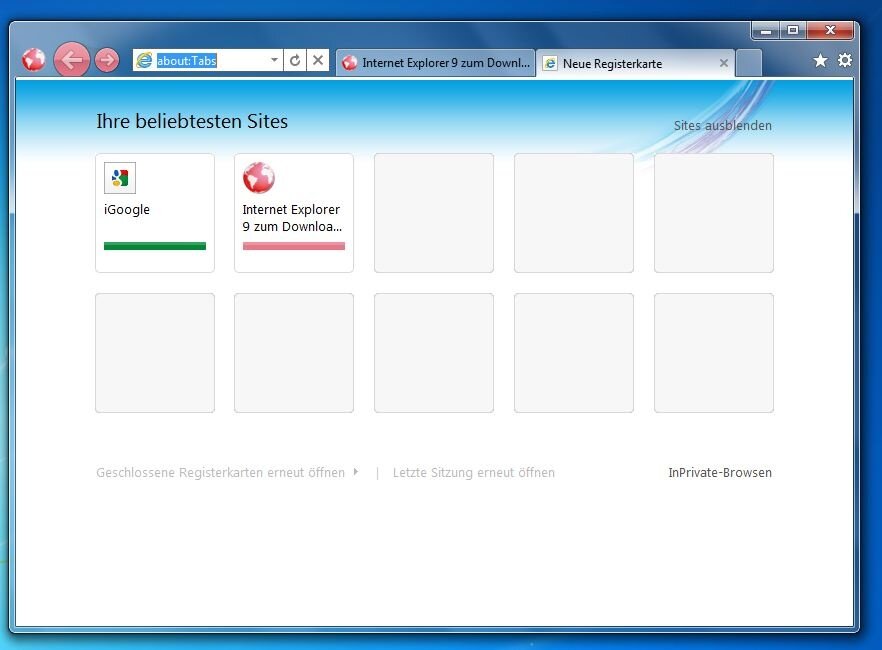Click the red globe icon beside back button
Image resolution: width=882 pixels, height=650 pixels.
pos(34,60)
